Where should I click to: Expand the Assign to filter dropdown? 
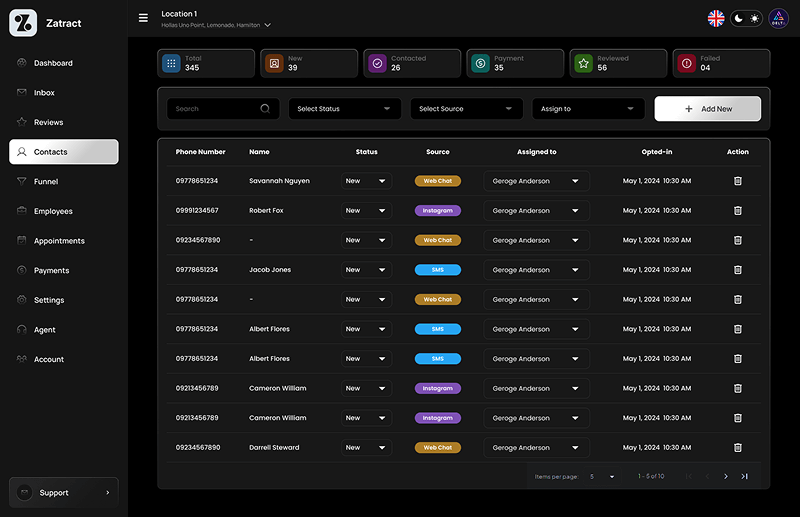pos(588,109)
